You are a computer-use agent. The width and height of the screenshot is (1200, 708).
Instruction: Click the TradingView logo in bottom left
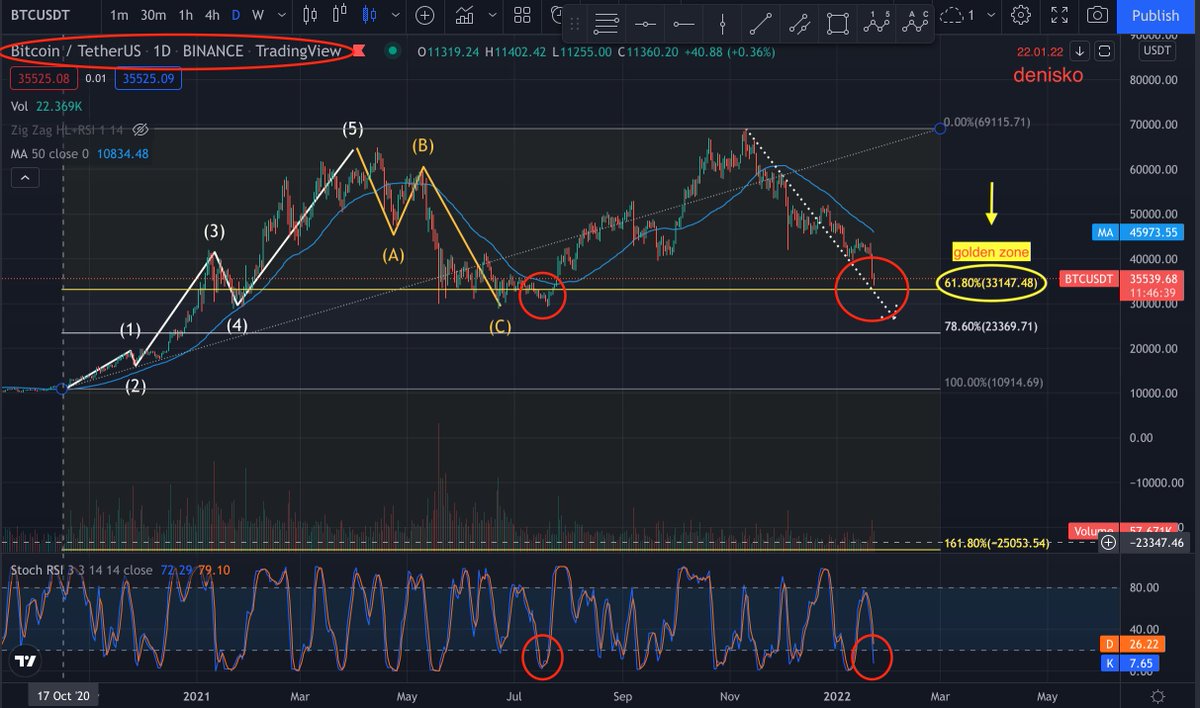click(26, 662)
